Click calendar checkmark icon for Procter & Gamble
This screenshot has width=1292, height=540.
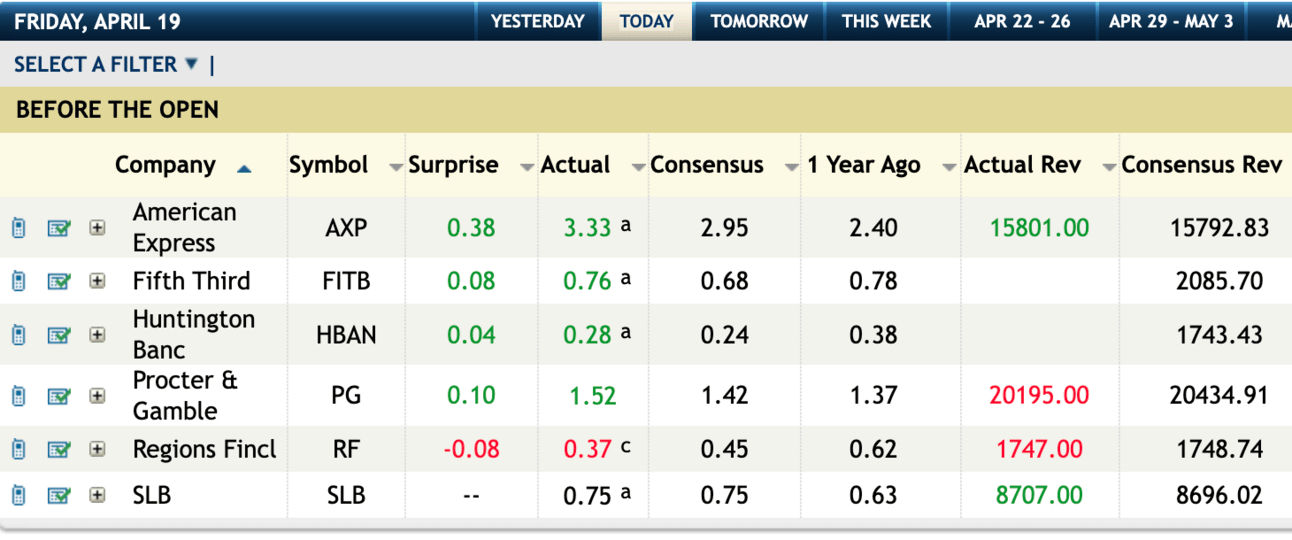59,396
